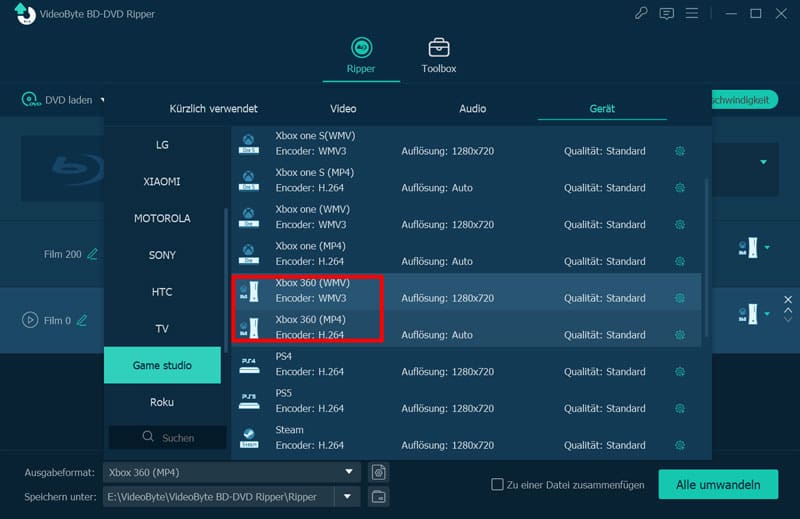Open settings gear for Xbox one (WMV)
The image size is (800, 519).
point(680,225)
